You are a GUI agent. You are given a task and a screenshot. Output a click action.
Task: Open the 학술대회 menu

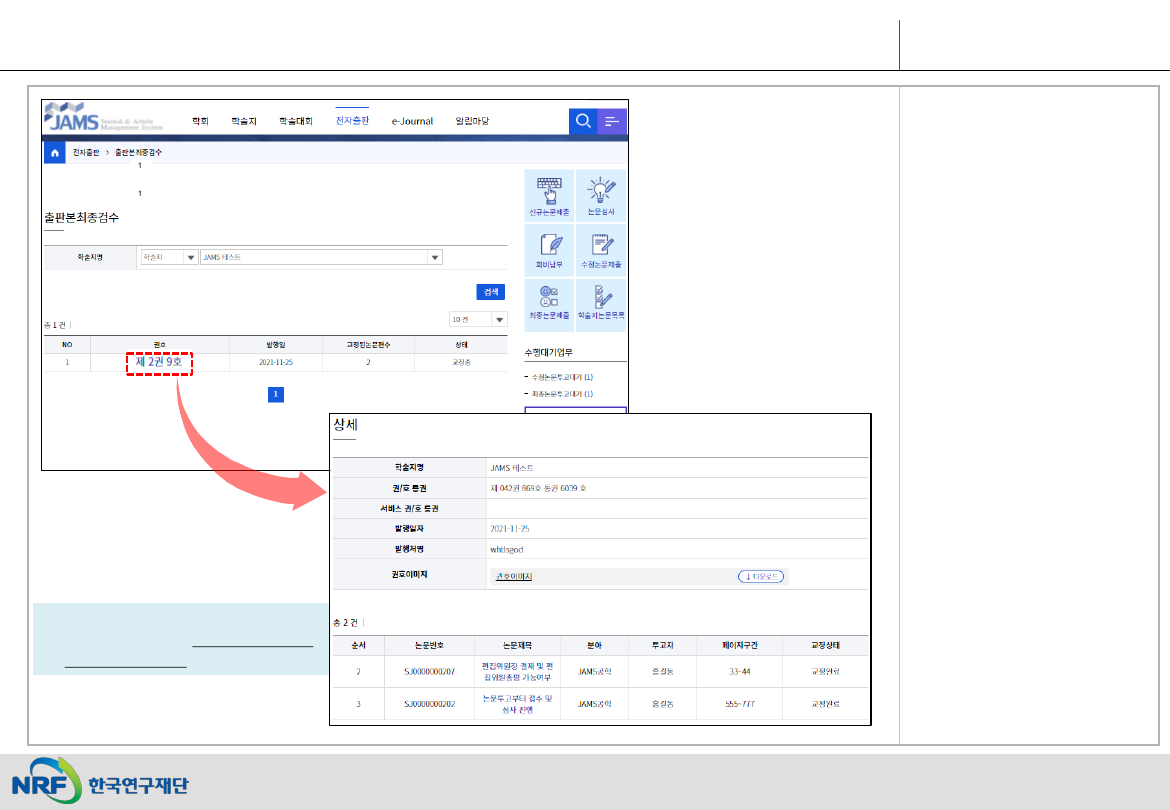coord(296,121)
